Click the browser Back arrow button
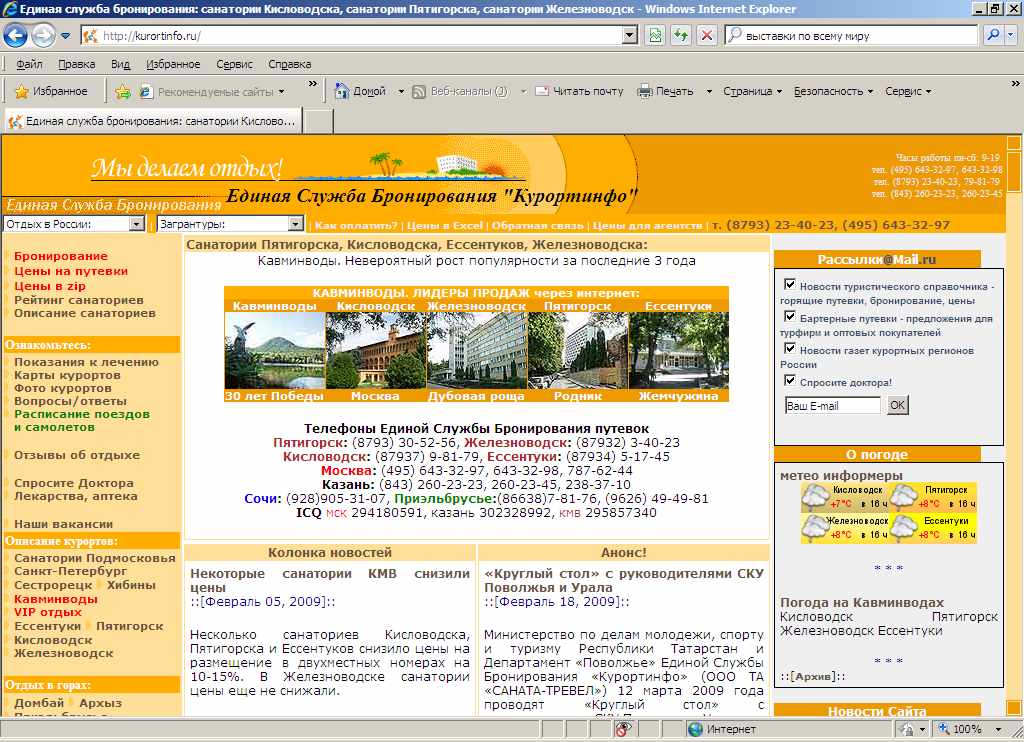Image resolution: width=1024 pixels, height=742 pixels. [16, 35]
